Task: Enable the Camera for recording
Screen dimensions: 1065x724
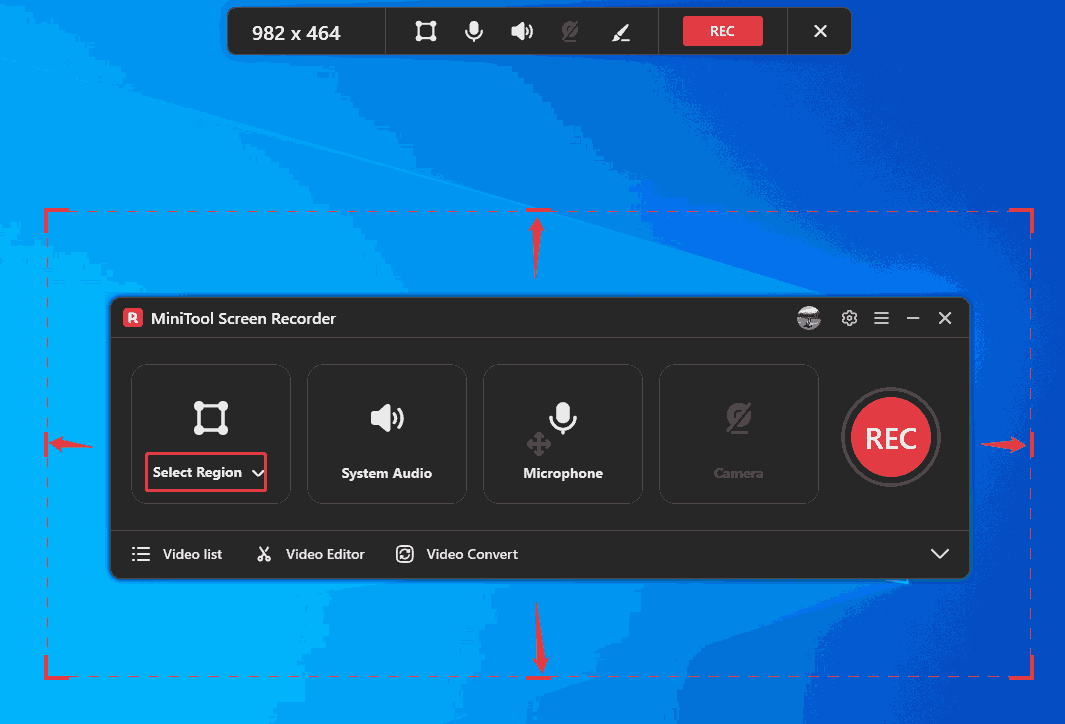Action: [x=738, y=433]
